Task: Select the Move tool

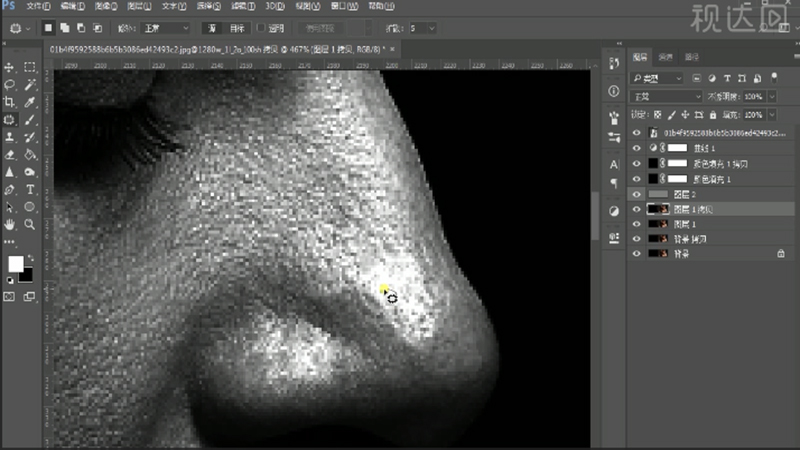Action: click(x=9, y=67)
